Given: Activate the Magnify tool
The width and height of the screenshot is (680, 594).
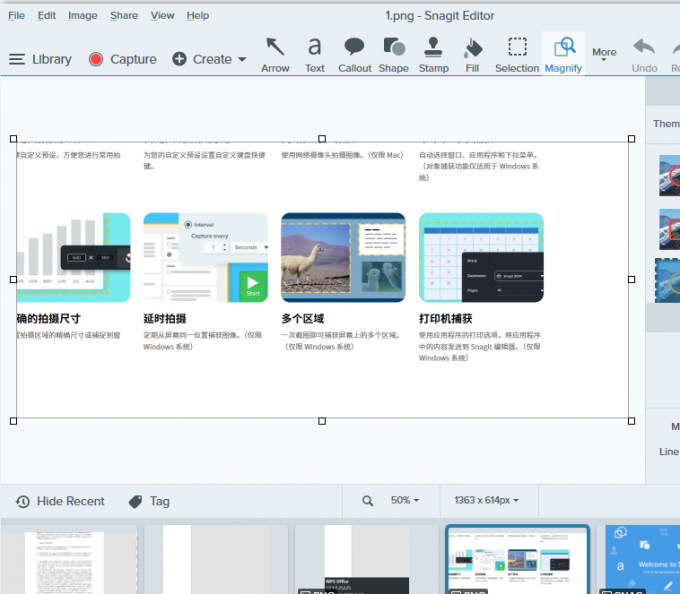Looking at the screenshot, I should click(563, 55).
